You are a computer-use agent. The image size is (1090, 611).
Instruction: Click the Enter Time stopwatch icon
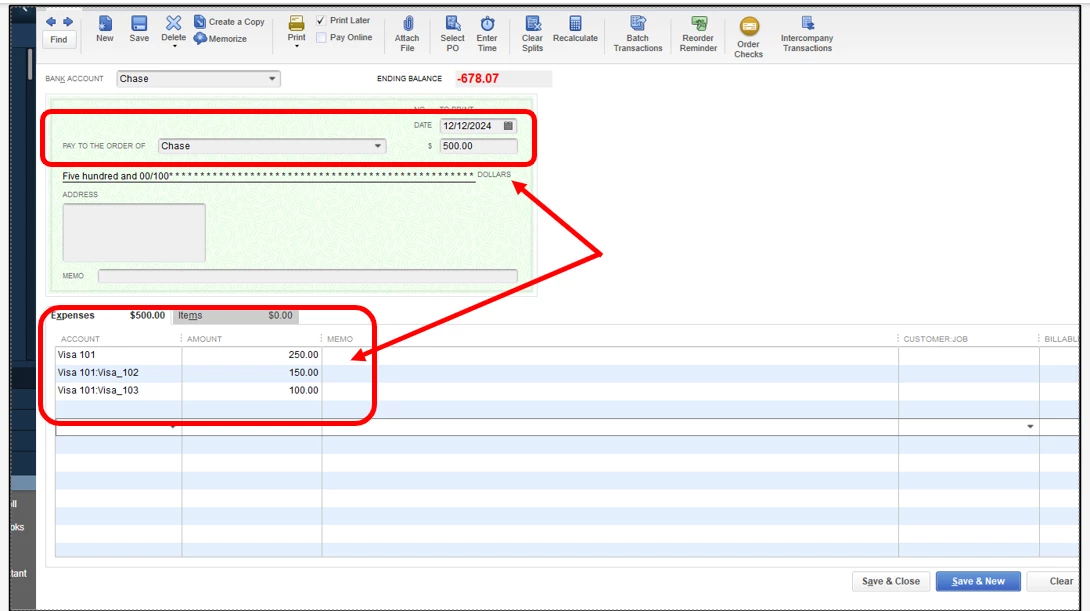pos(487,24)
